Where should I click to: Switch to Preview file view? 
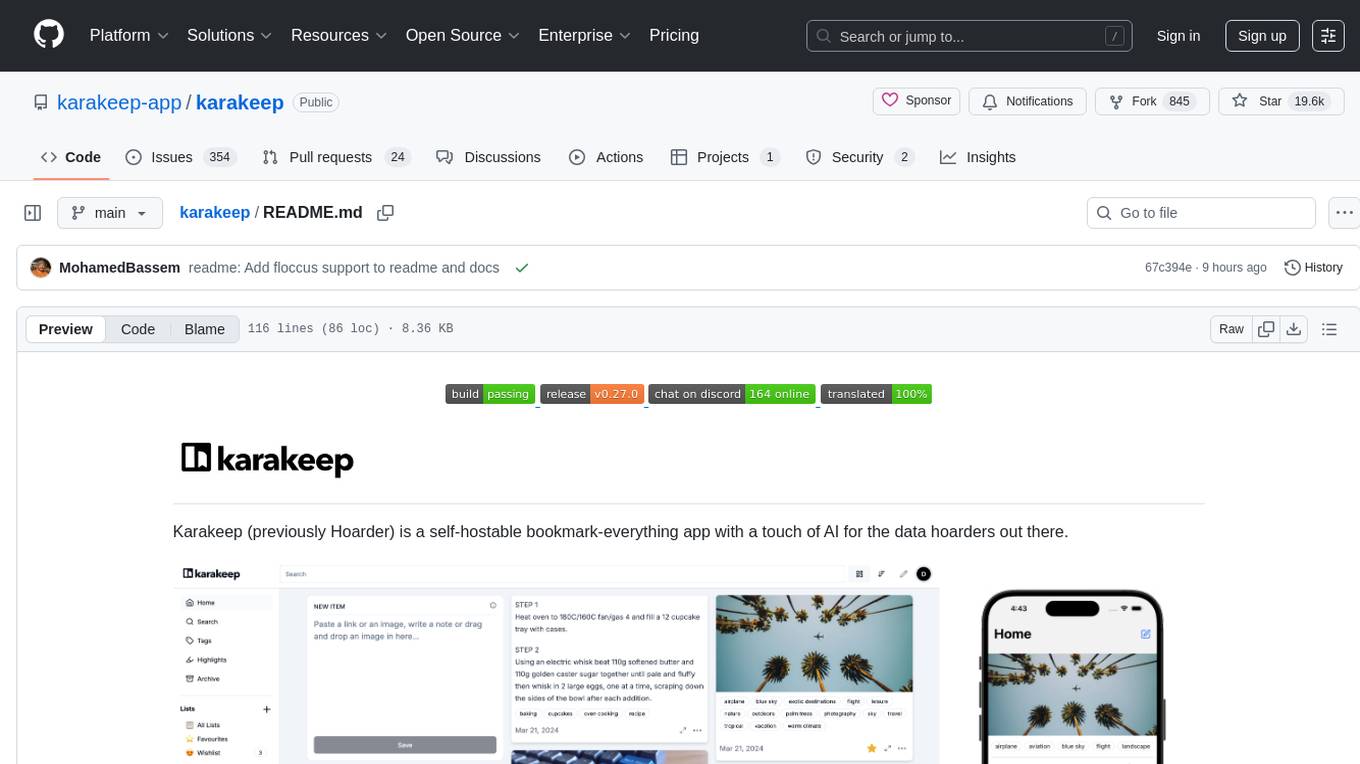tap(66, 329)
